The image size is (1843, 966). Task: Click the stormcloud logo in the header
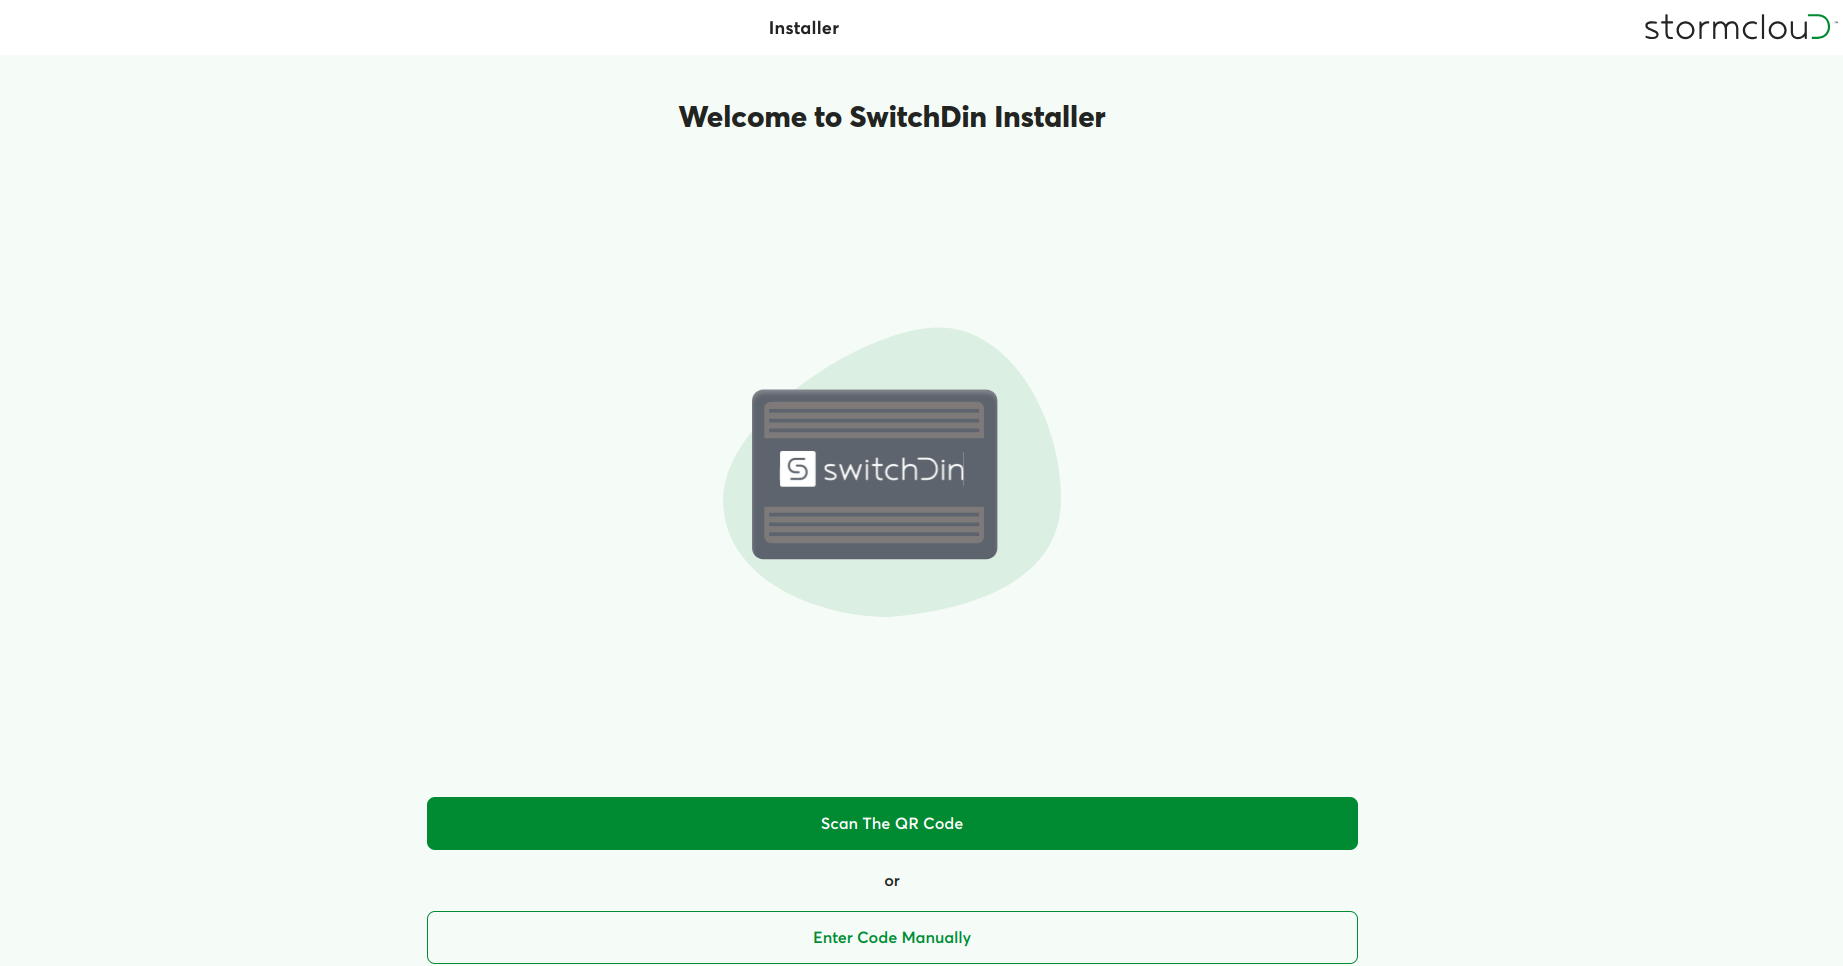[x=1738, y=27]
